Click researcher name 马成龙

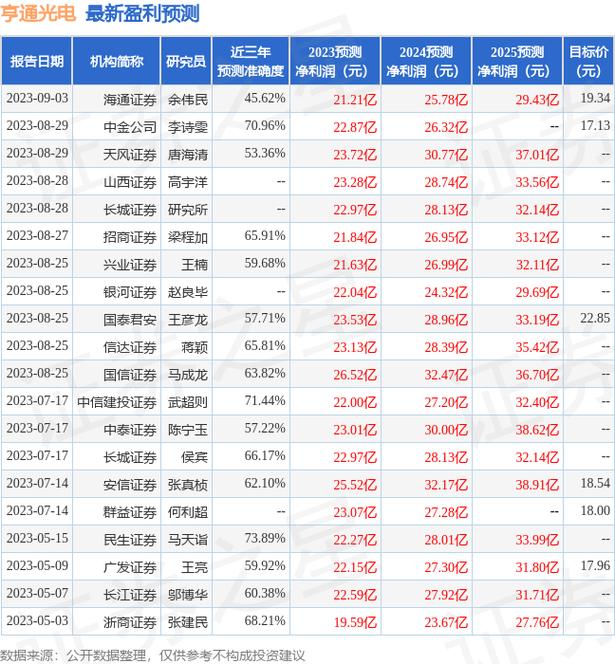point(188,375)
